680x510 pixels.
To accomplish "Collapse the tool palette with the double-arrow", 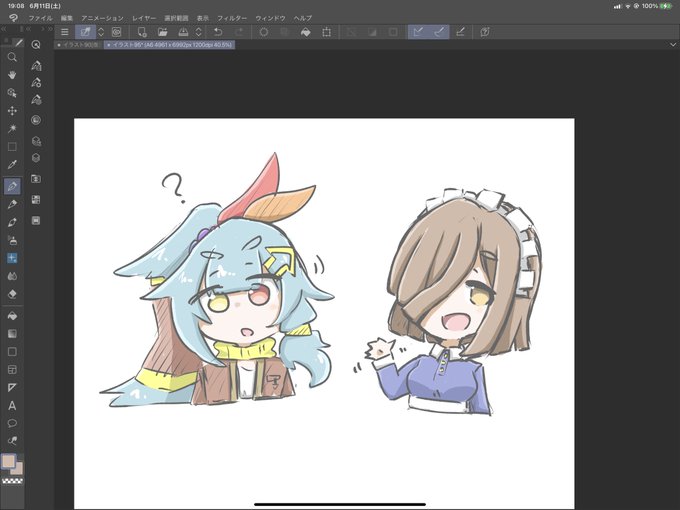I will [x=3, y=29].
